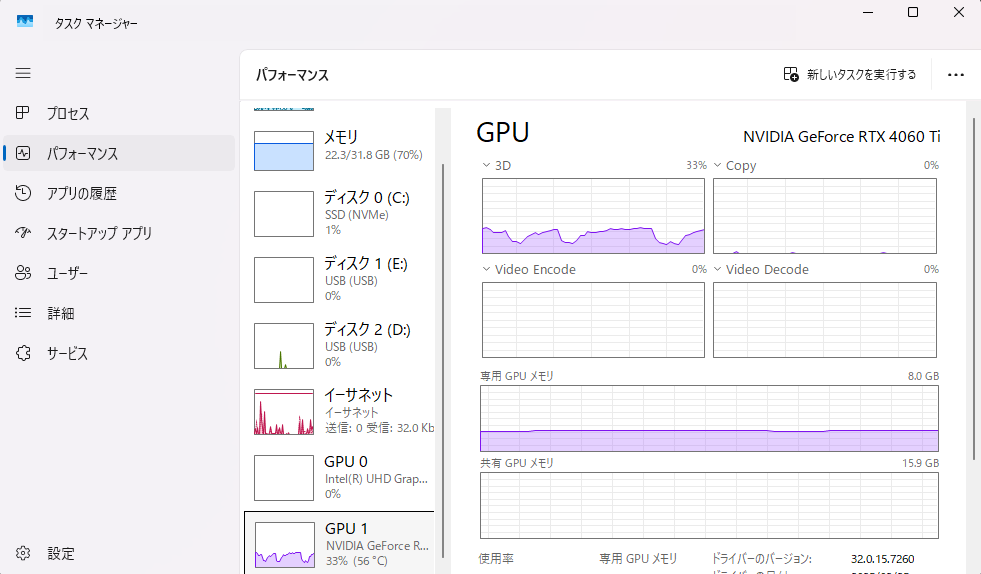Toggle the hamburger navigation menu

coord(23,73)
